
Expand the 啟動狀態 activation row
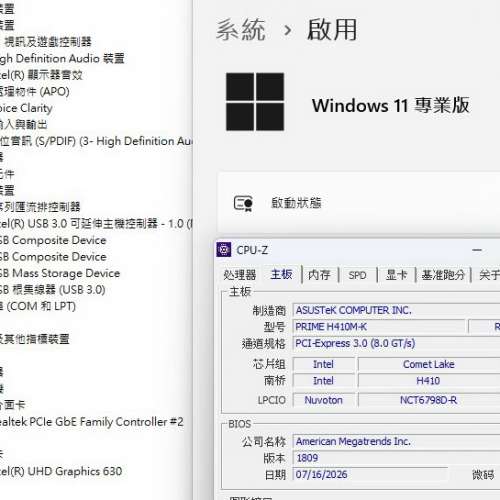(359, 203)
